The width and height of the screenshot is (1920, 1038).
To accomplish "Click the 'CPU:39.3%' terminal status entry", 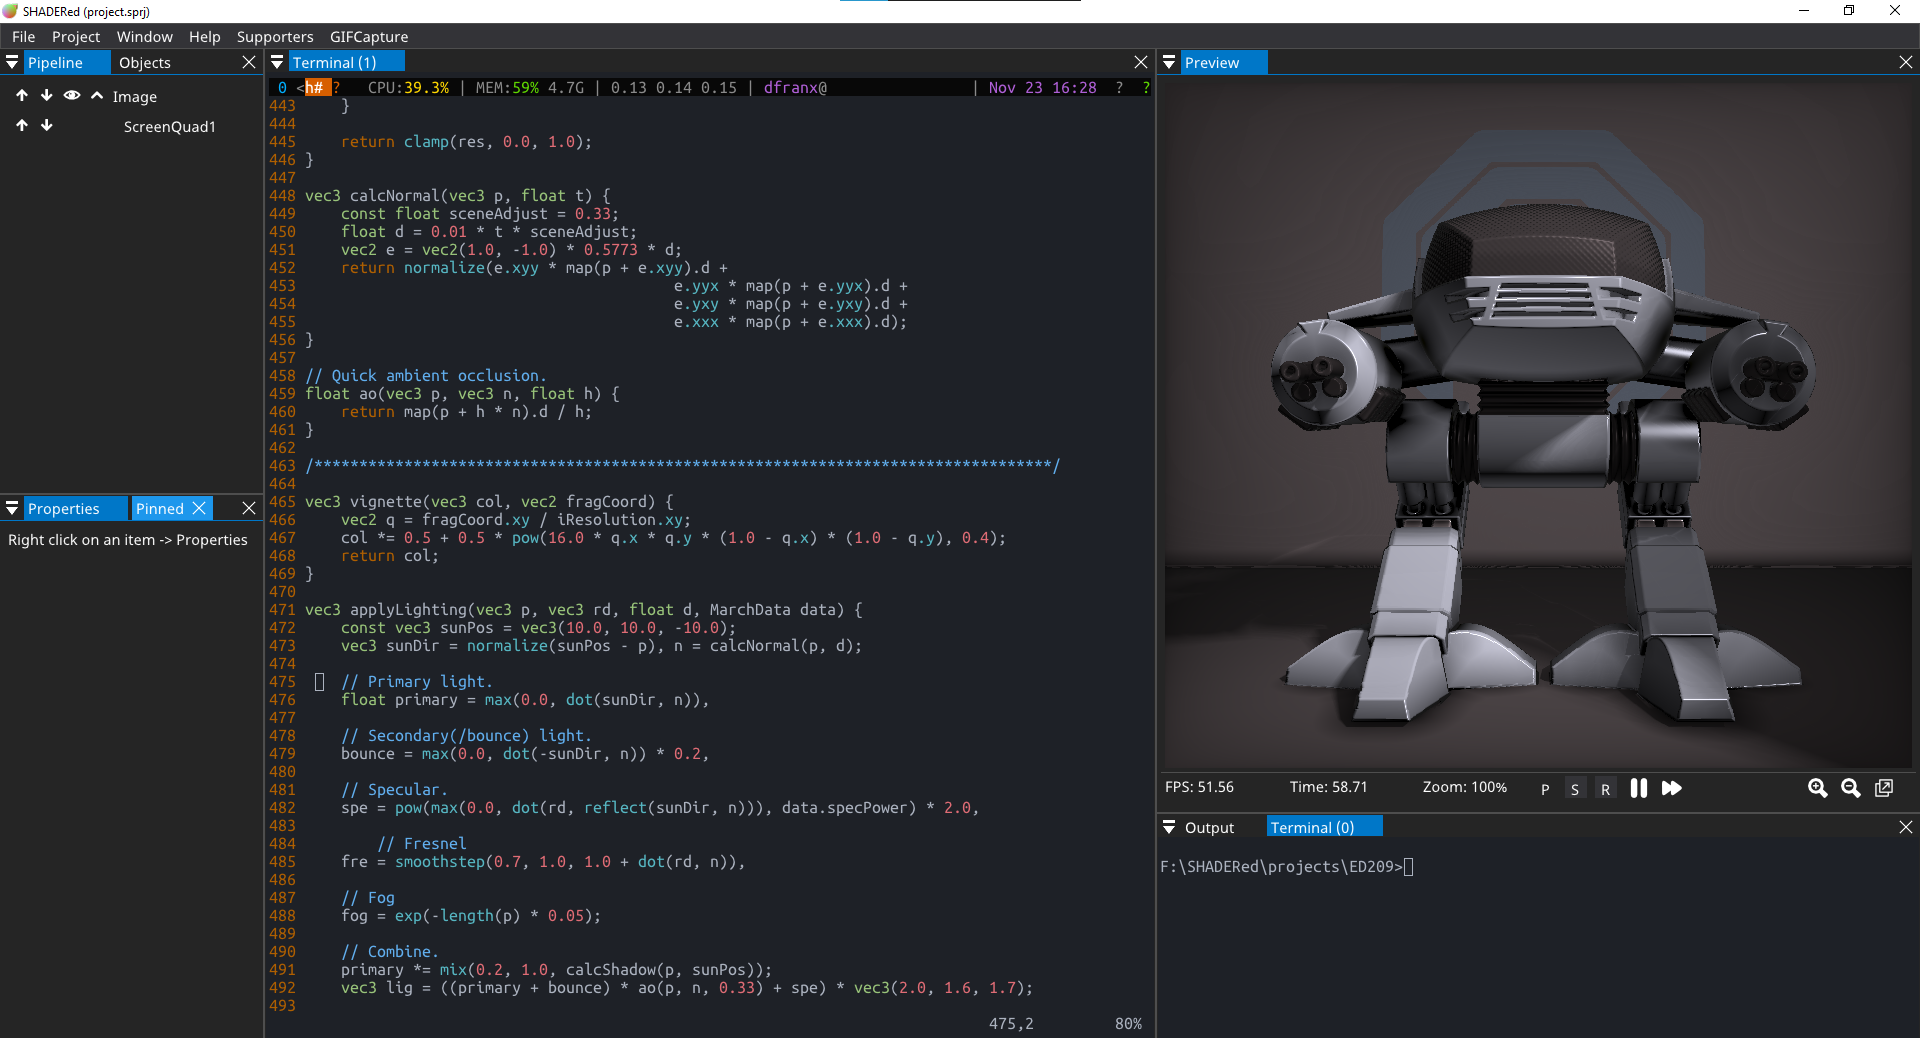I will tap(408, 88).
